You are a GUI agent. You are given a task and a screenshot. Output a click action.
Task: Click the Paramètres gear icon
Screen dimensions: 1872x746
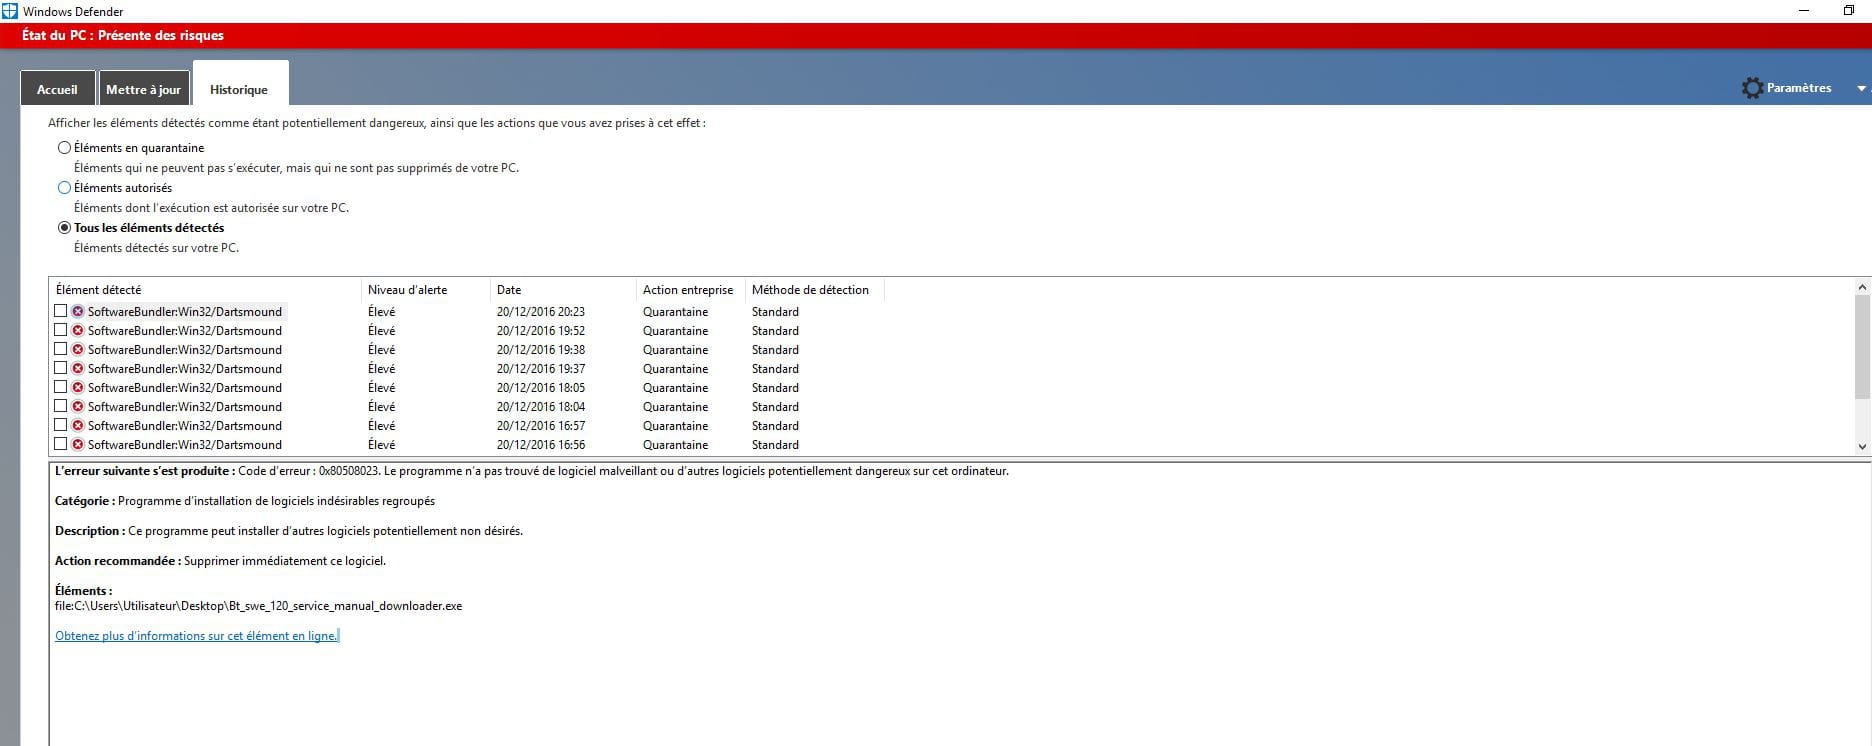pos(1752,88)
